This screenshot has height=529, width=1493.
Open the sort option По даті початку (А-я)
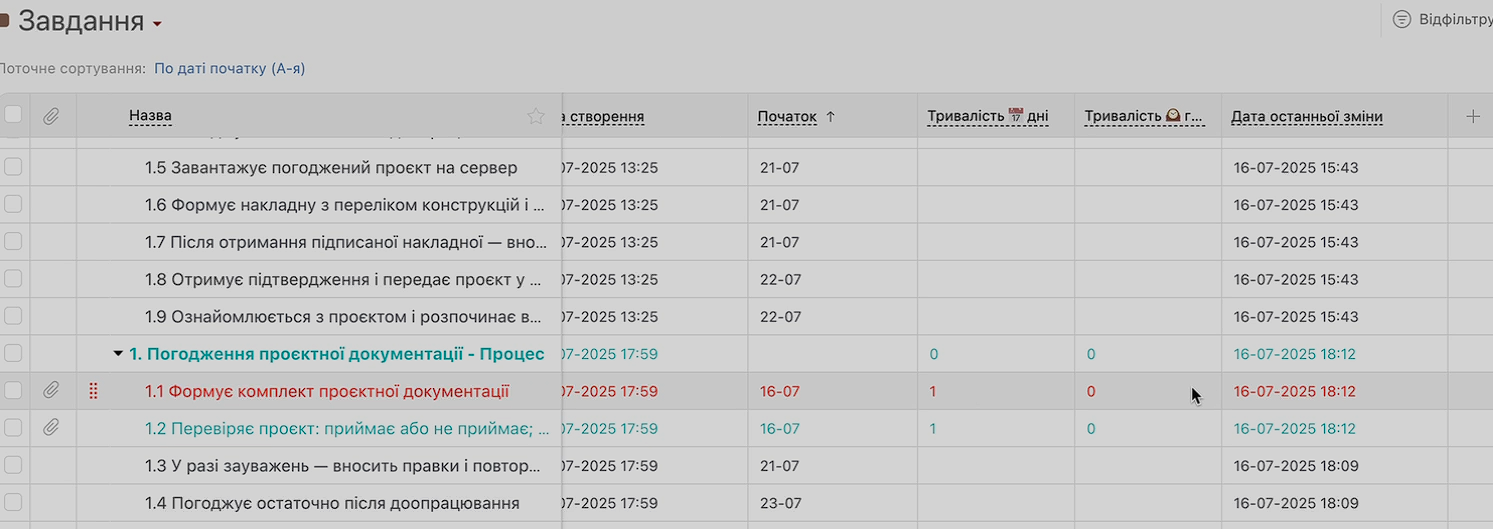[229, 69]
